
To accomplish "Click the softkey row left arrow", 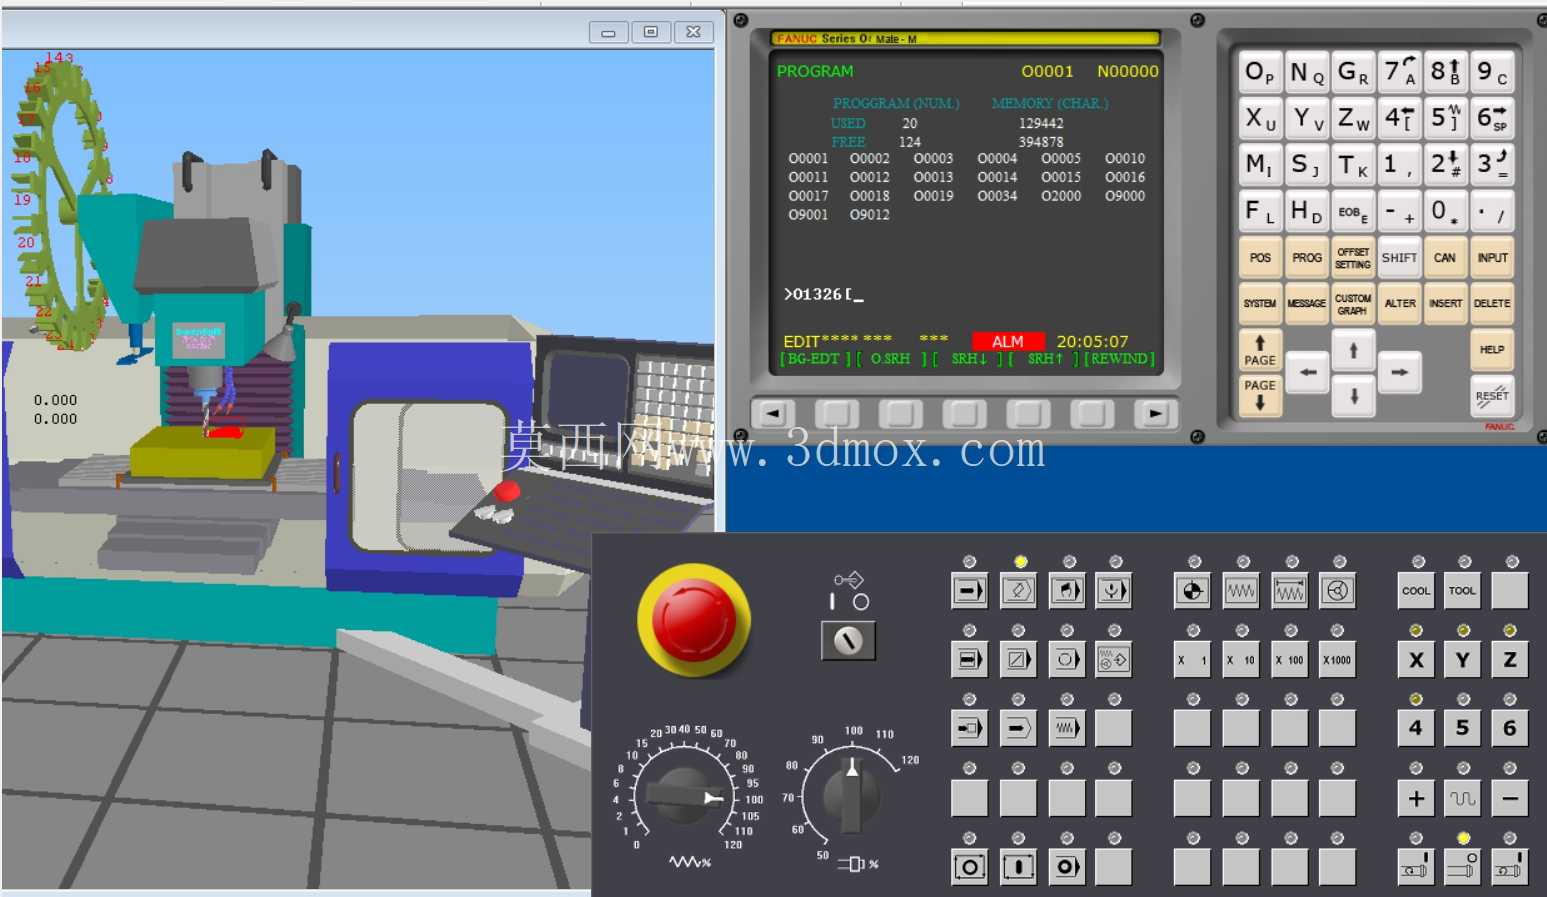I will (773, 413).
